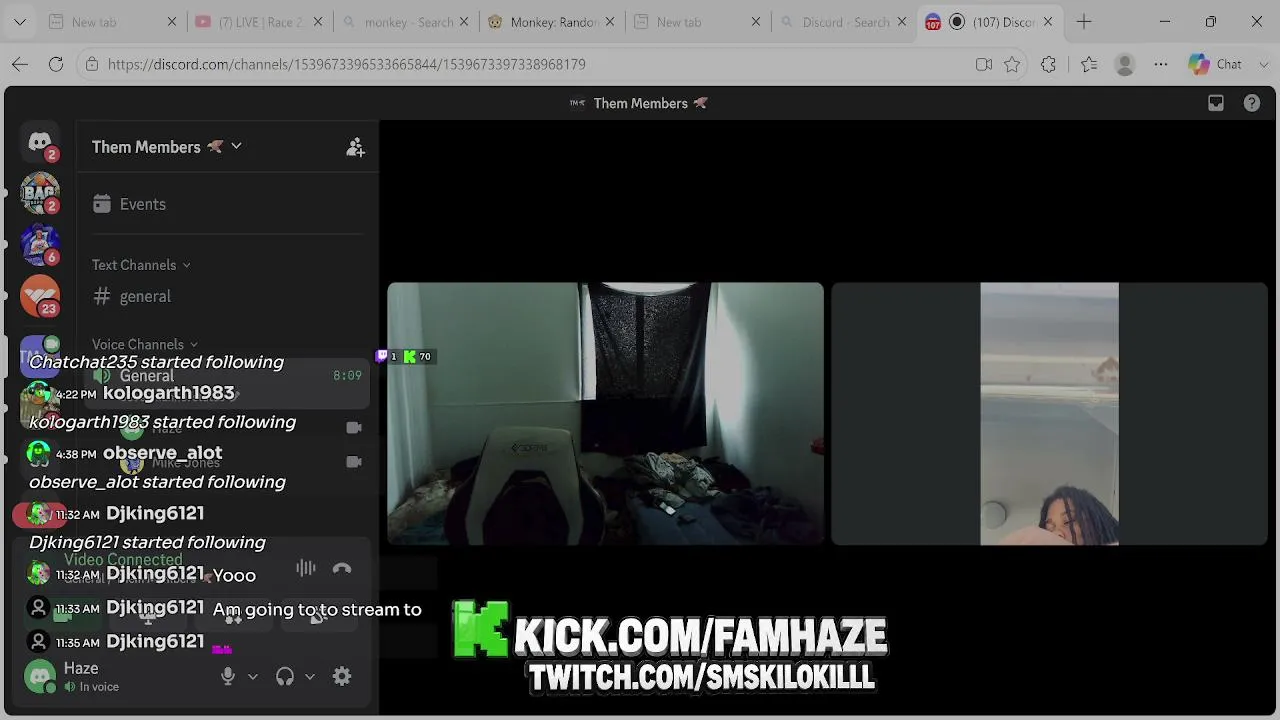
Task: Open the browser tab list dropdown
Action: pos(20,22)
